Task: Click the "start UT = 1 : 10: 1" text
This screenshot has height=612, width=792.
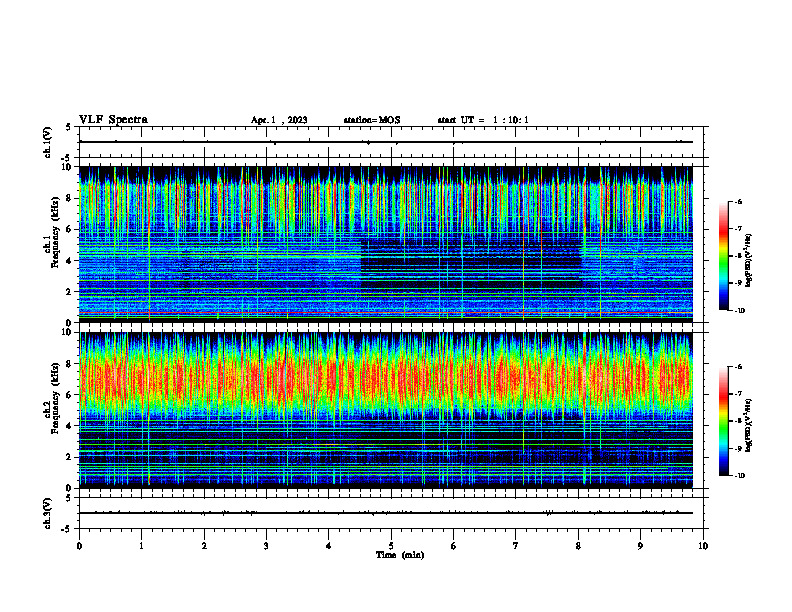Action: point(483,120)
